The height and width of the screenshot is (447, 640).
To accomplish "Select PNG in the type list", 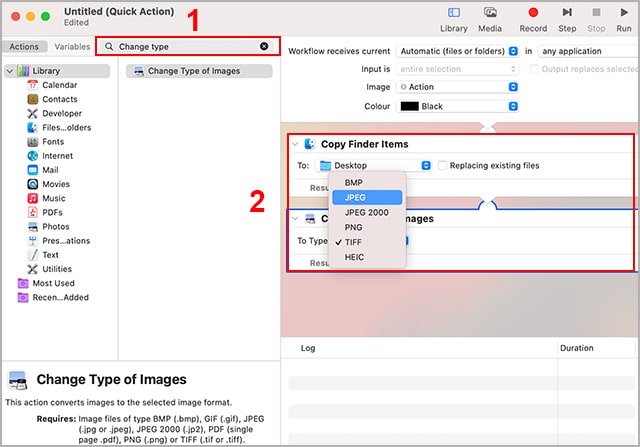I will coord(353,227).
